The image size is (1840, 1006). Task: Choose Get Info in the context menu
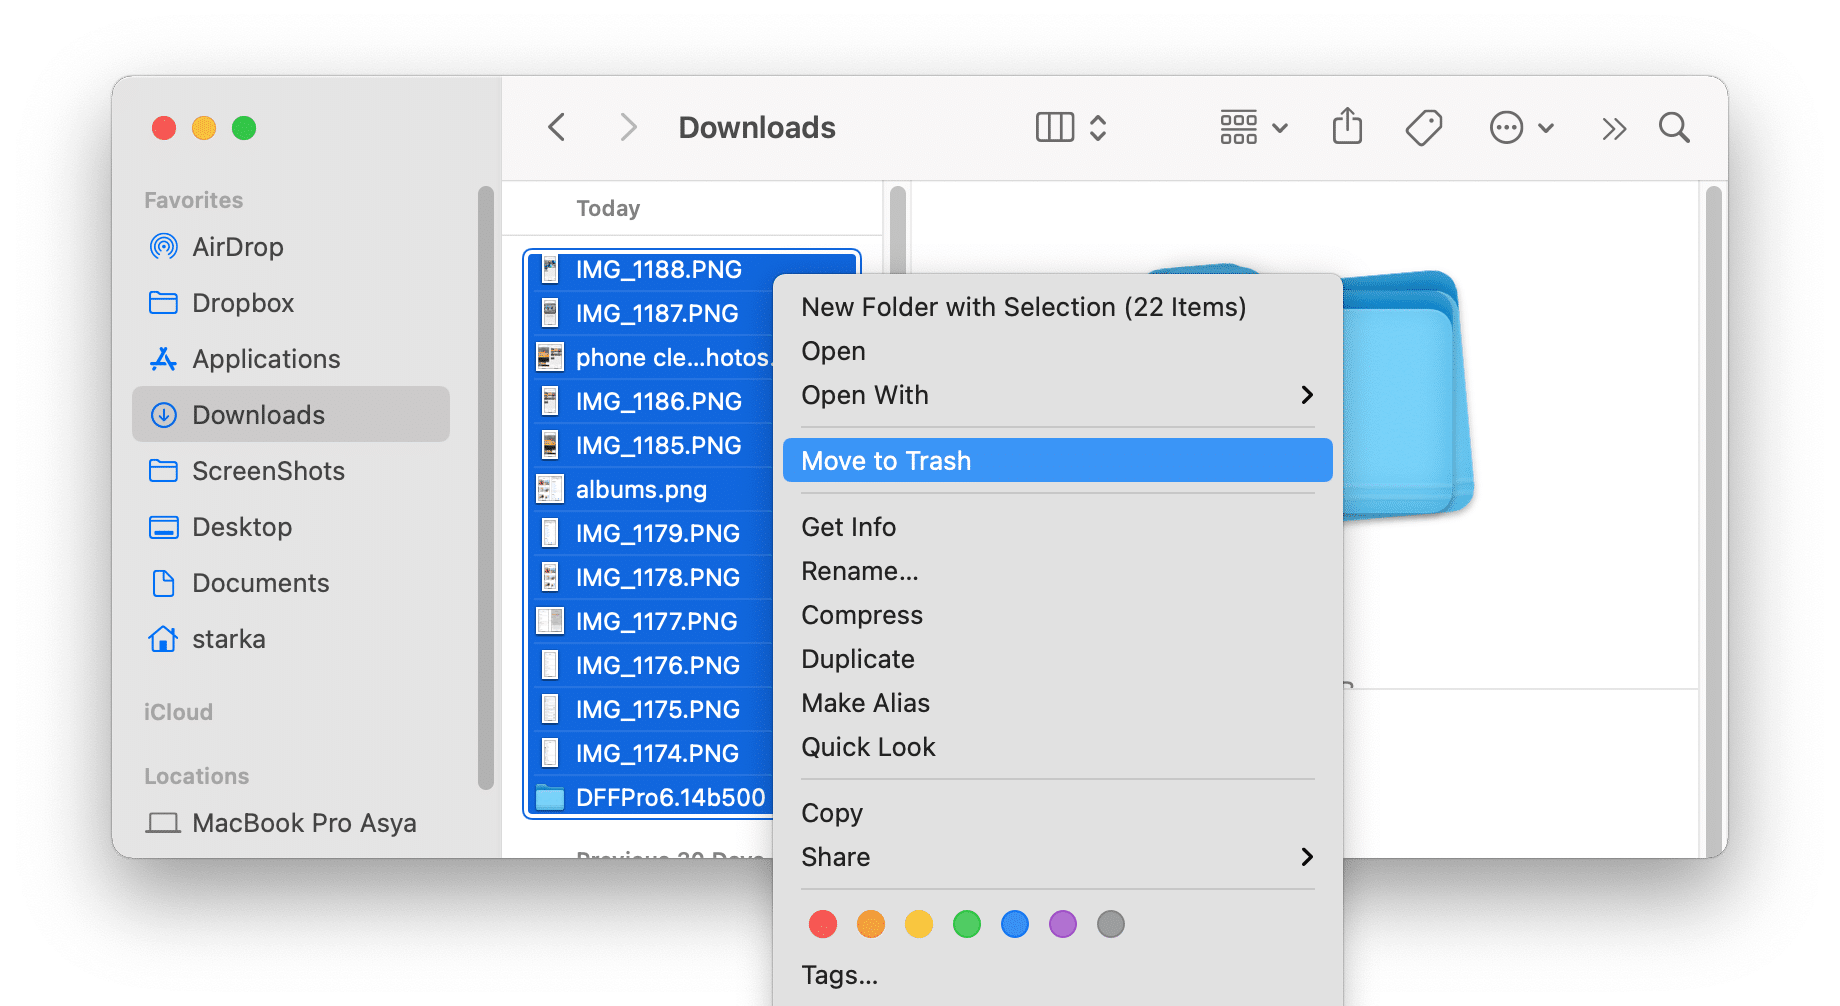(848, 527)
